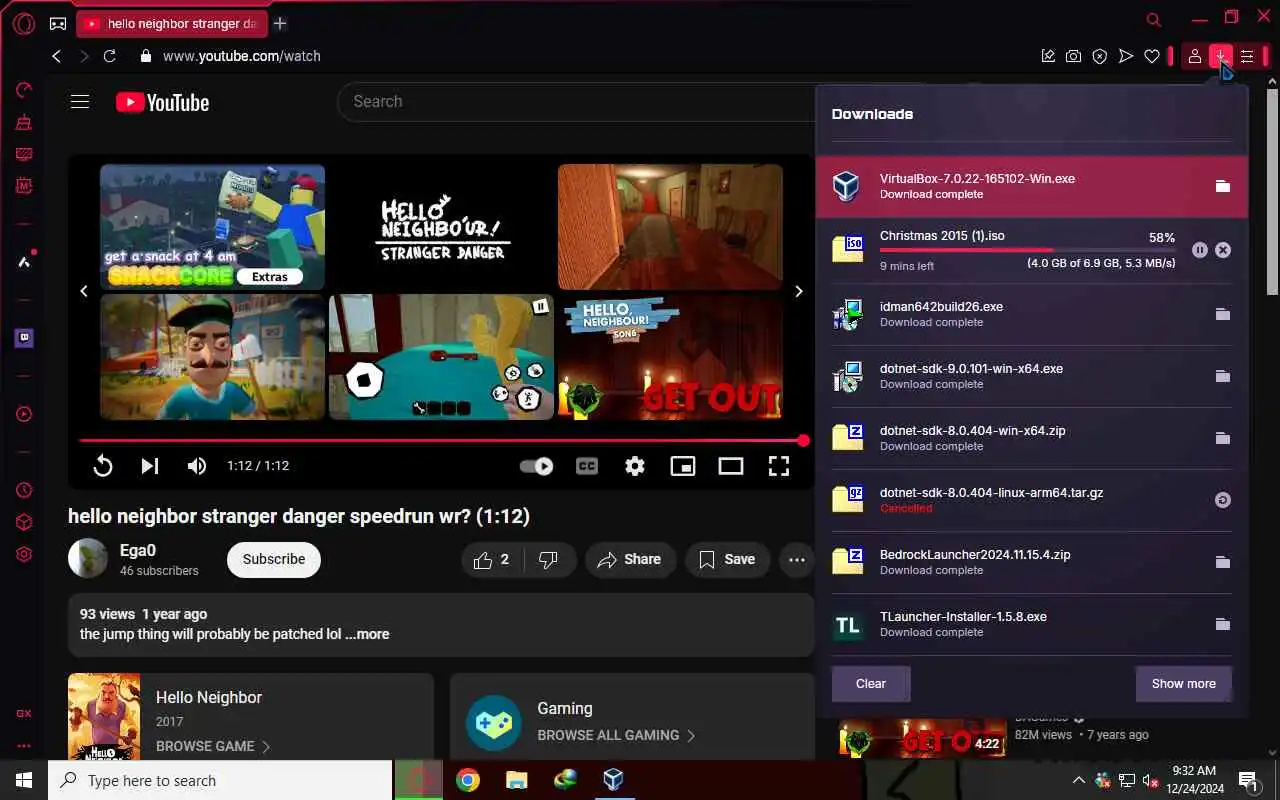Open the Opera menu logo button
Viewport: 1280px width, 800px height.
point(23,23)
